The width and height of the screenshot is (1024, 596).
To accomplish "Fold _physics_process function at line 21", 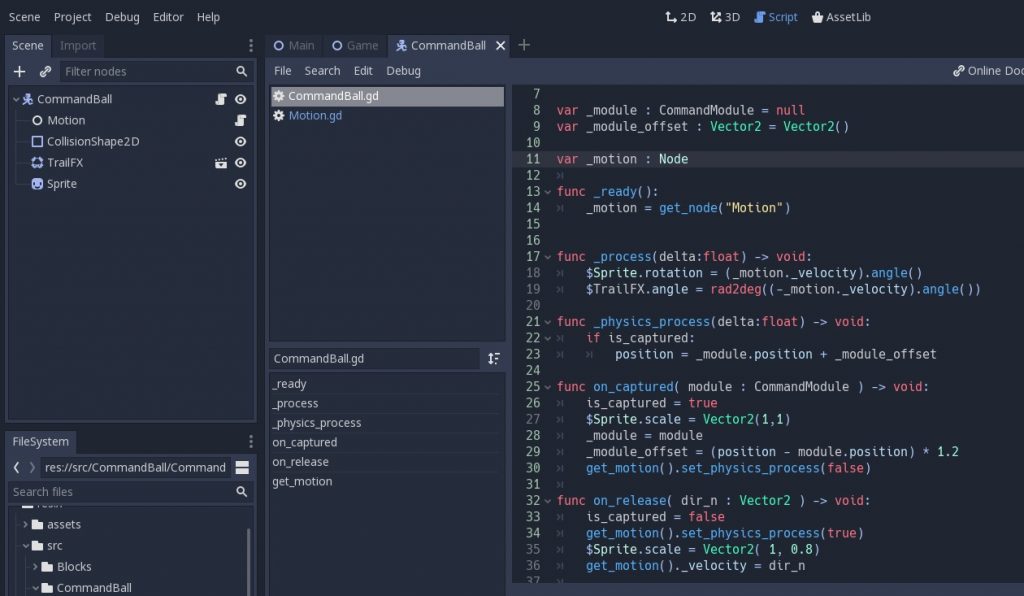I will [547, 322].
